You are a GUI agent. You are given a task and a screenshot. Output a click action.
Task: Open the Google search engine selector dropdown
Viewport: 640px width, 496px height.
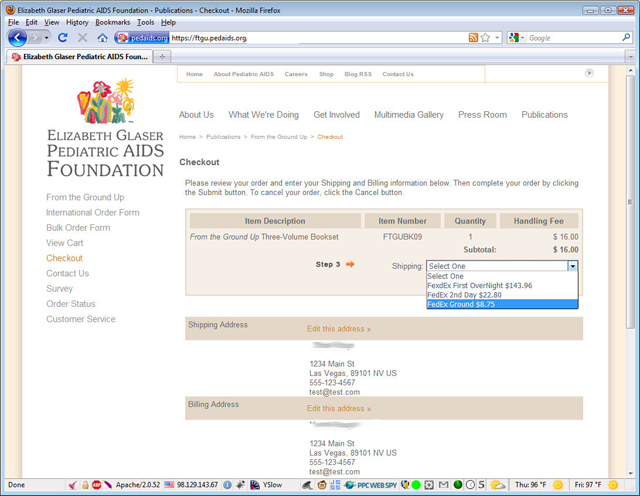(517, 38)
